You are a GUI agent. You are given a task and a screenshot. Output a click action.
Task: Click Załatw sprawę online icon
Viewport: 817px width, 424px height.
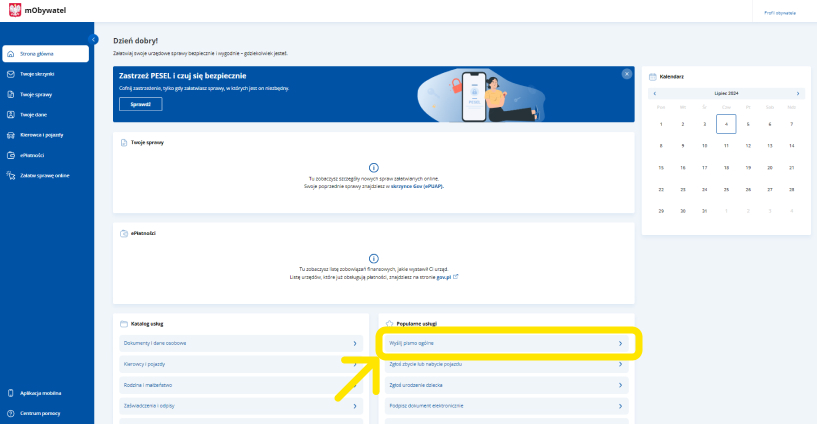point(10,175)
